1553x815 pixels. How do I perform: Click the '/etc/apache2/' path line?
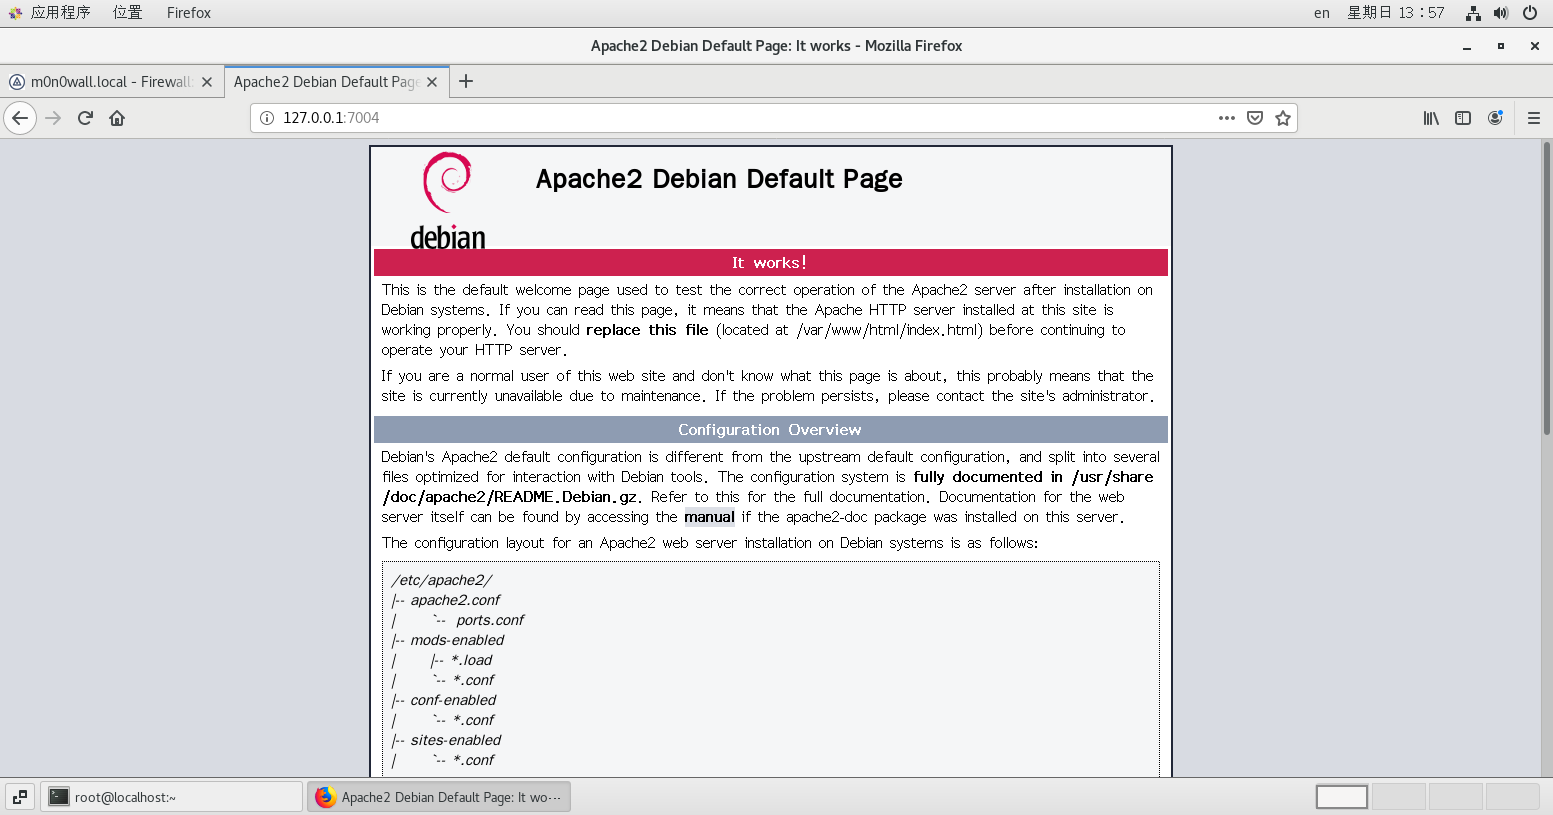pyautogui.click(x=441, y=580)
